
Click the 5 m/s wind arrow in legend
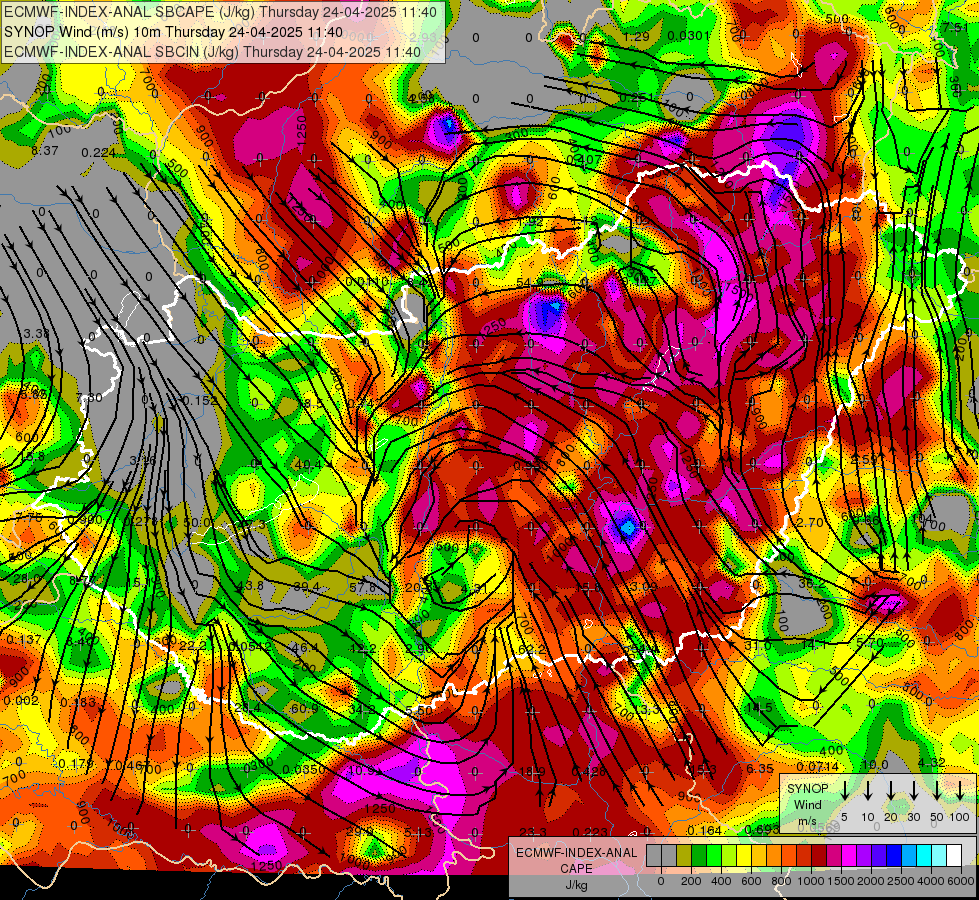pos(845,790)
